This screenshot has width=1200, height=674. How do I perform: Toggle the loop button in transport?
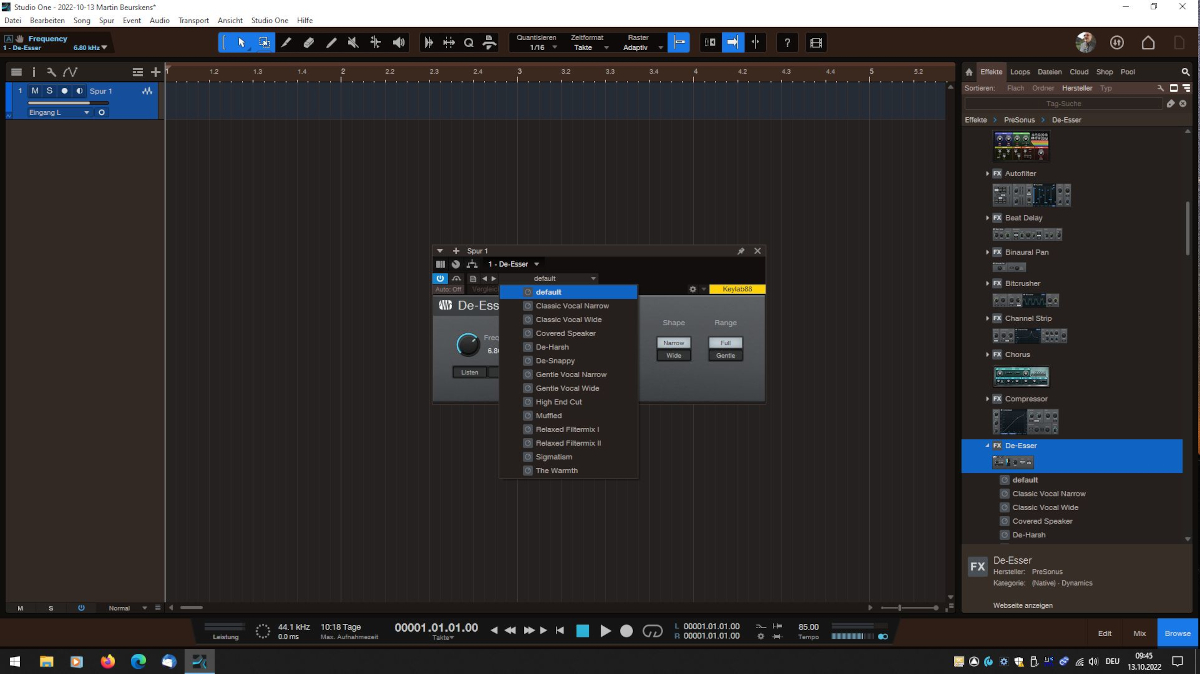pos(653,631)
